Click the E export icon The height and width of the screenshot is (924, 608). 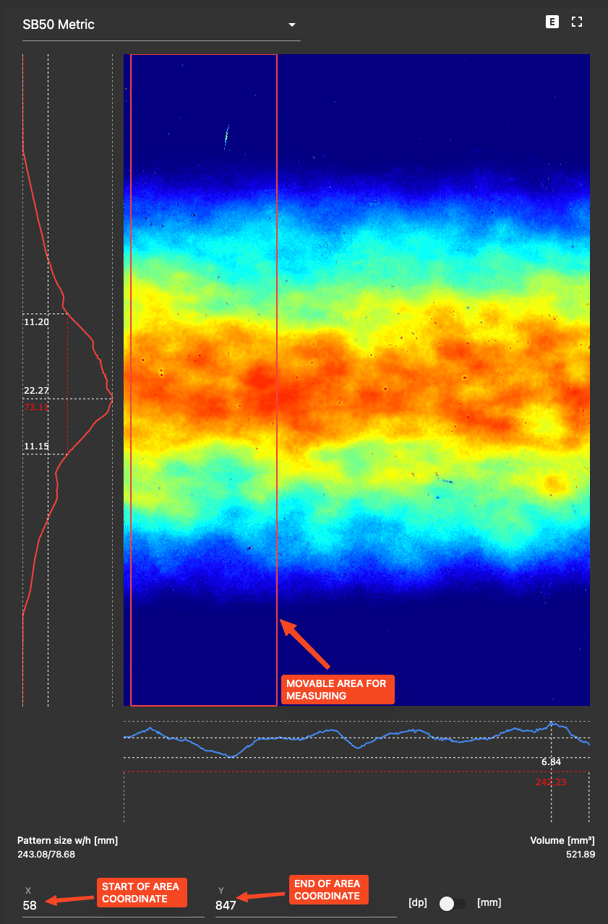[x=552, y=22]
